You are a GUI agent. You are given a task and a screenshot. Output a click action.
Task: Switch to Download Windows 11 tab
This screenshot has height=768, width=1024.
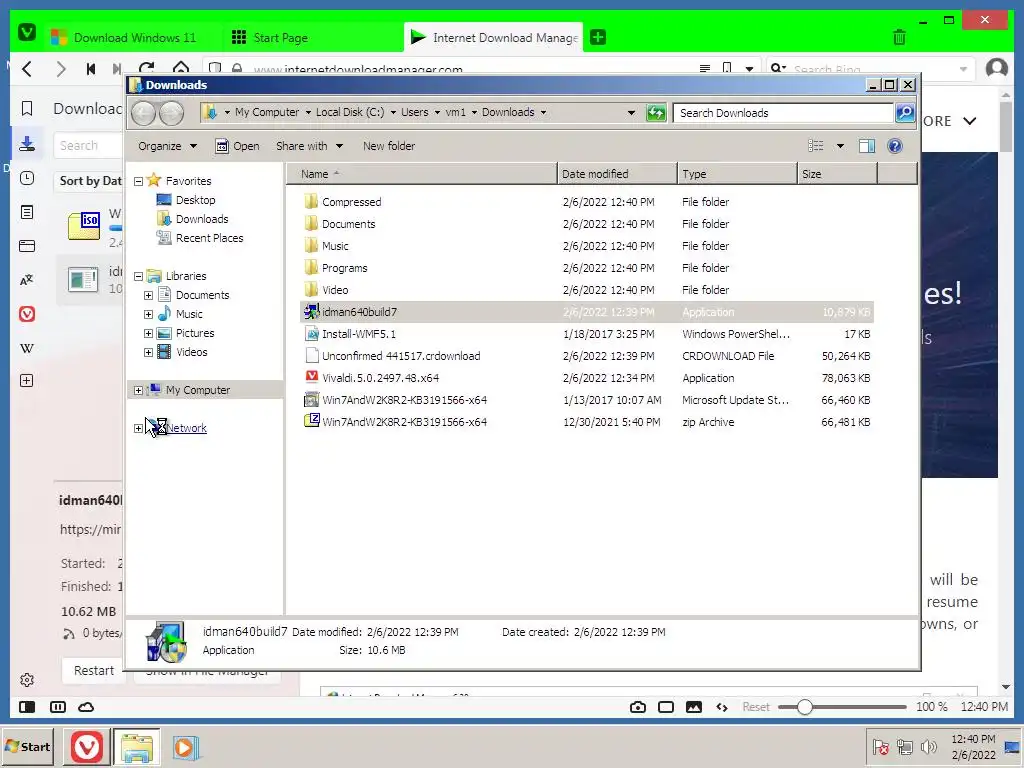[134, 37]
